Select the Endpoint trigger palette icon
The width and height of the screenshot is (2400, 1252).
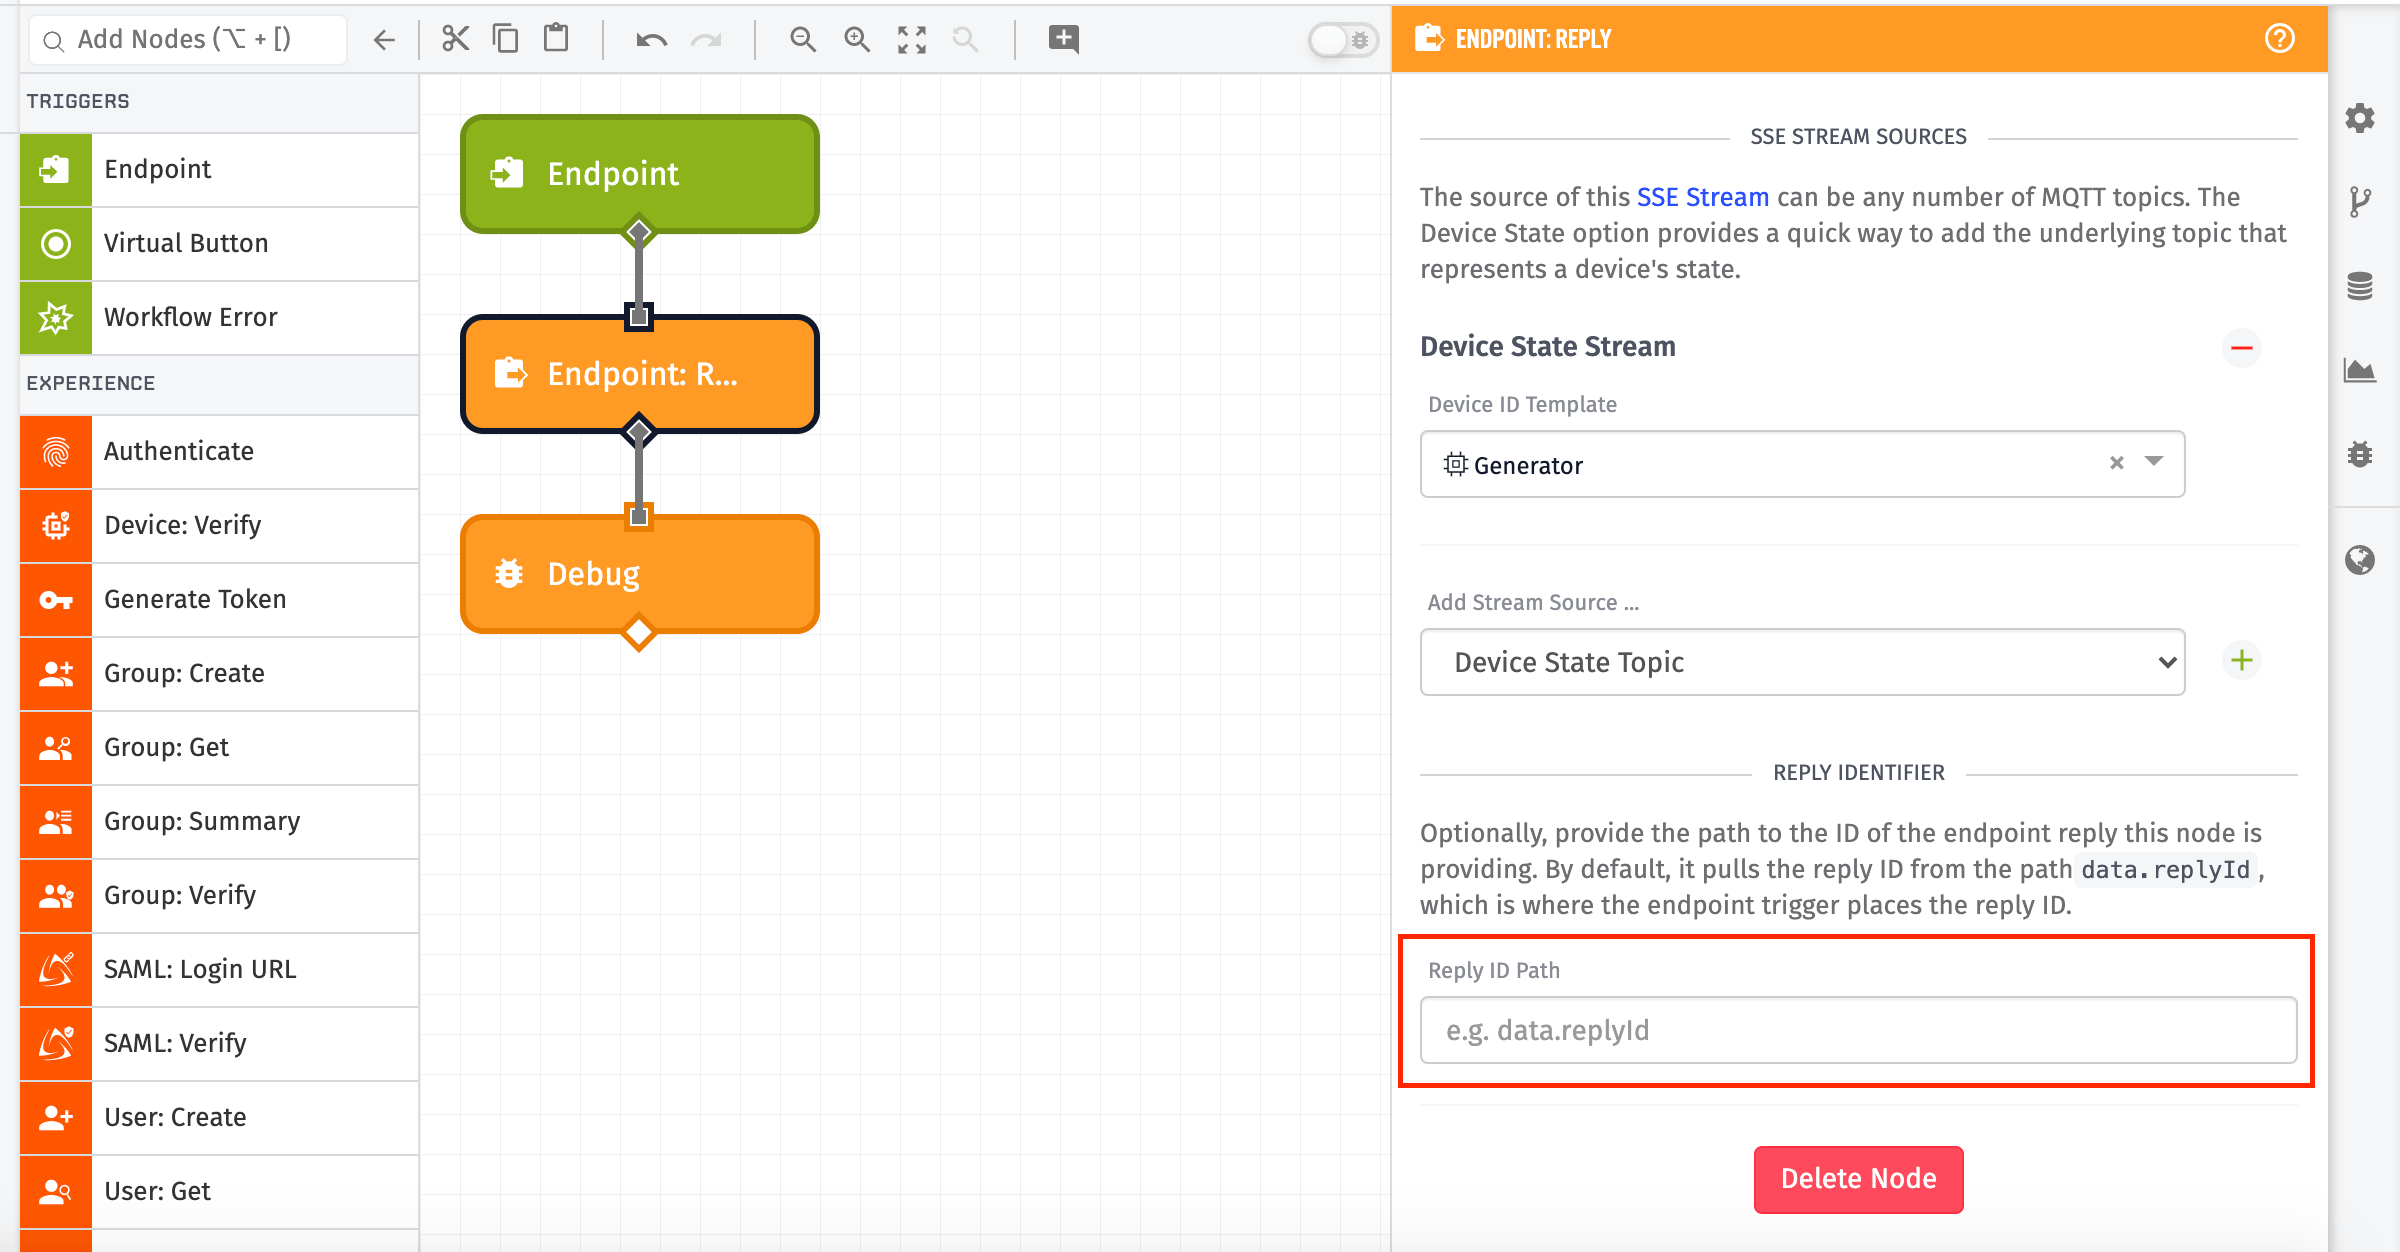click(x=56, y=170)
